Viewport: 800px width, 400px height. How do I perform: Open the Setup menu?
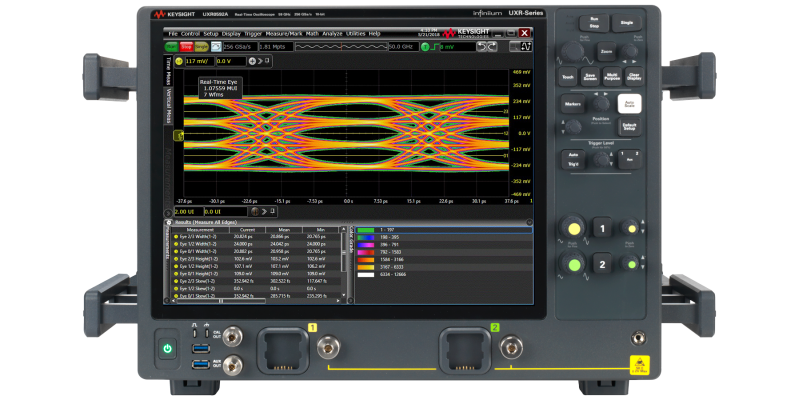point(211,34)
